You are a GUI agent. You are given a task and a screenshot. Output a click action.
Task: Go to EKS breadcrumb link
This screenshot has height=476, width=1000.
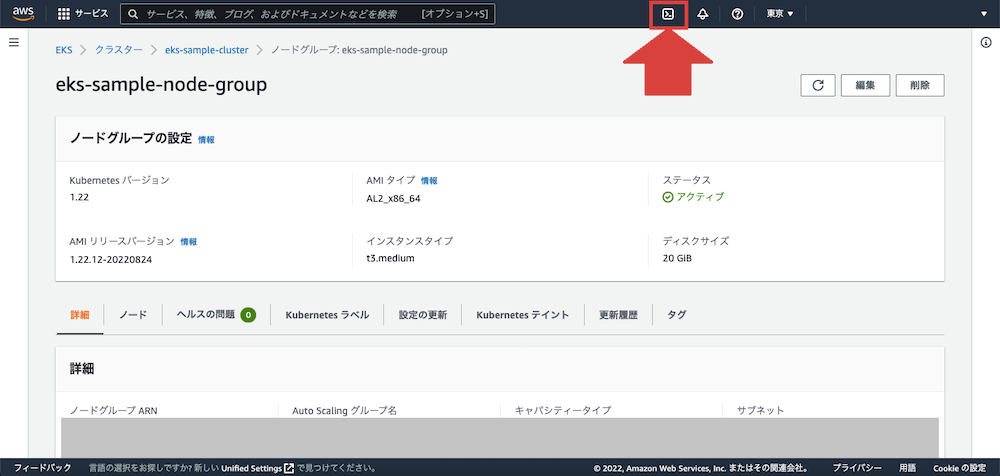coord(65,49)
